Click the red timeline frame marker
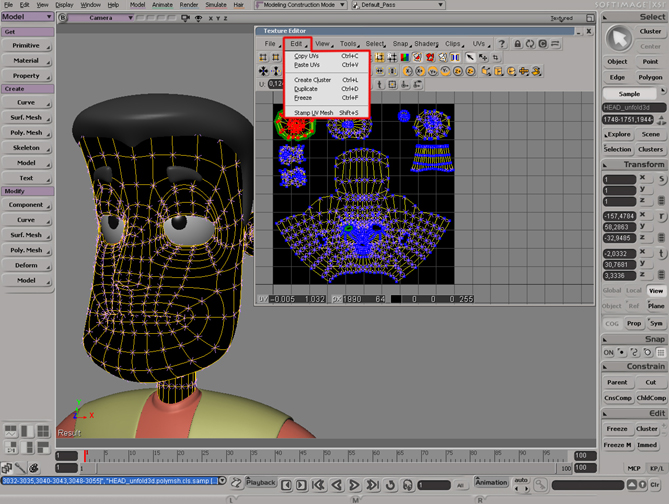This screenshot has width=669, height=504. click(85, 457)
